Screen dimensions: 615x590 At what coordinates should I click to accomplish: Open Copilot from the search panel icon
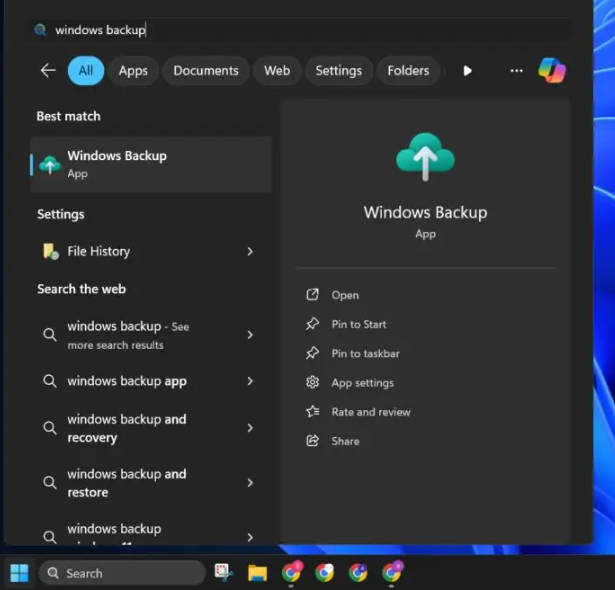552,71
